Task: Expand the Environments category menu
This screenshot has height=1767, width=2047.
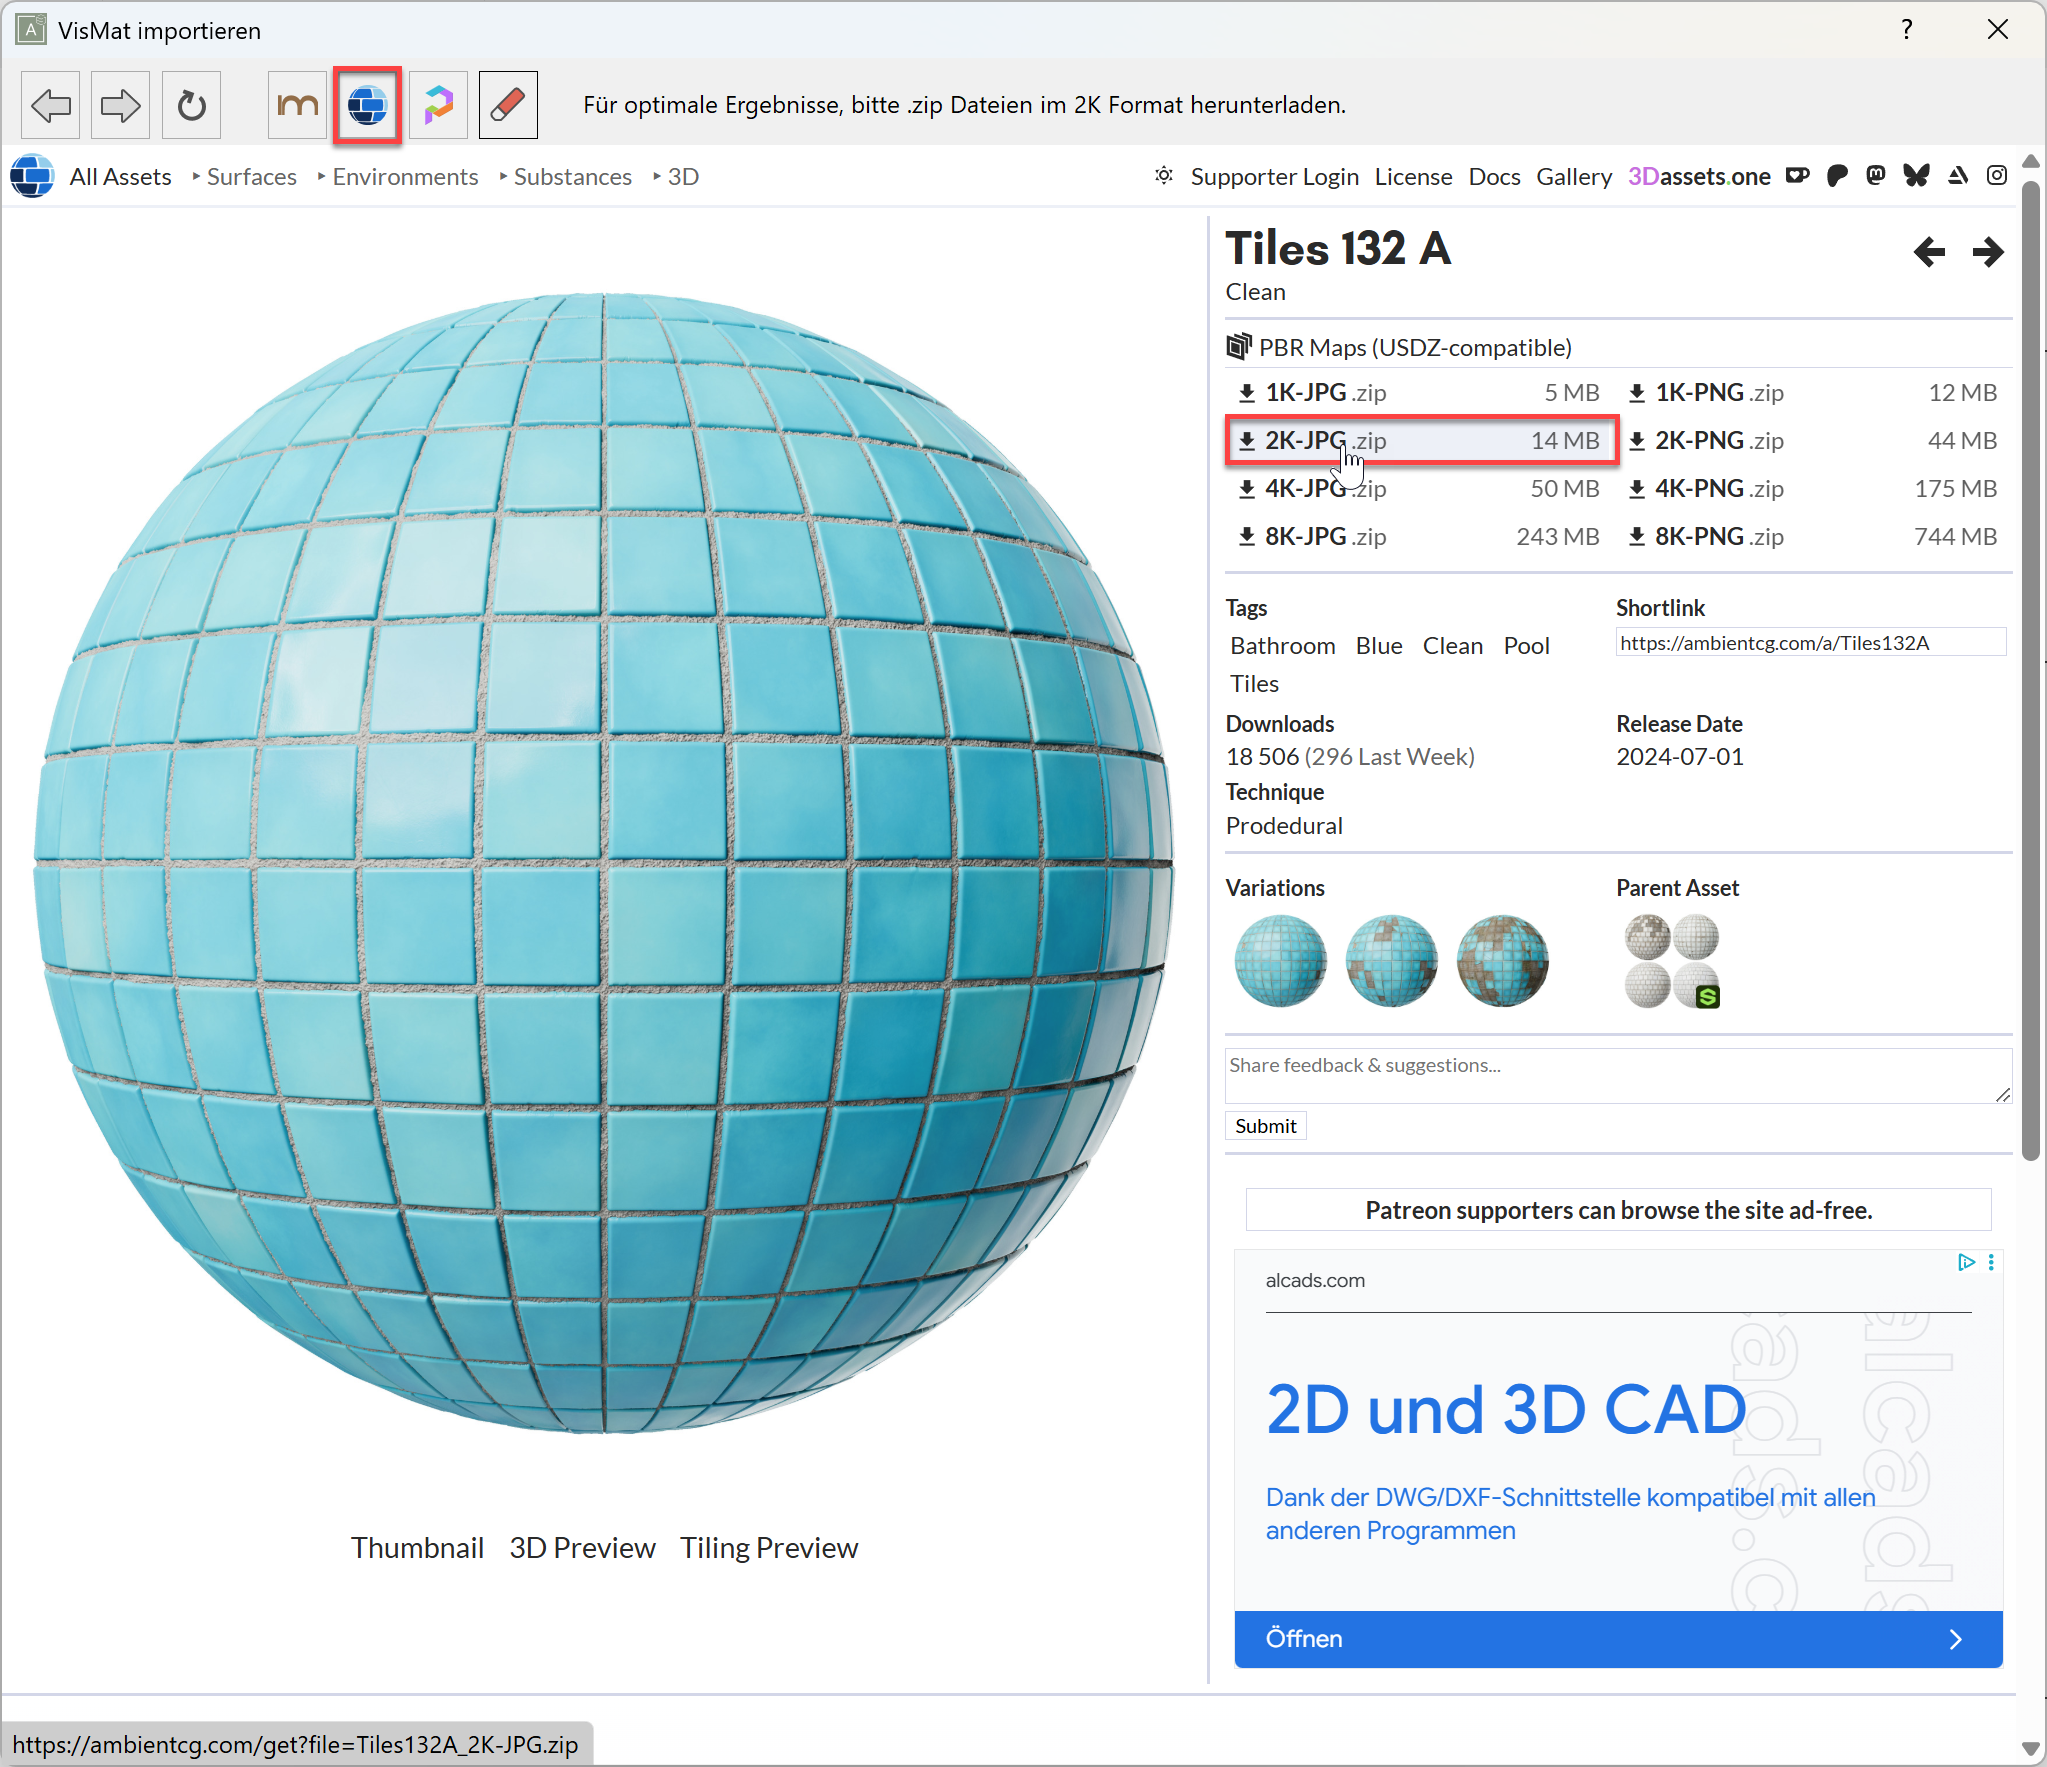Action: 405,177
